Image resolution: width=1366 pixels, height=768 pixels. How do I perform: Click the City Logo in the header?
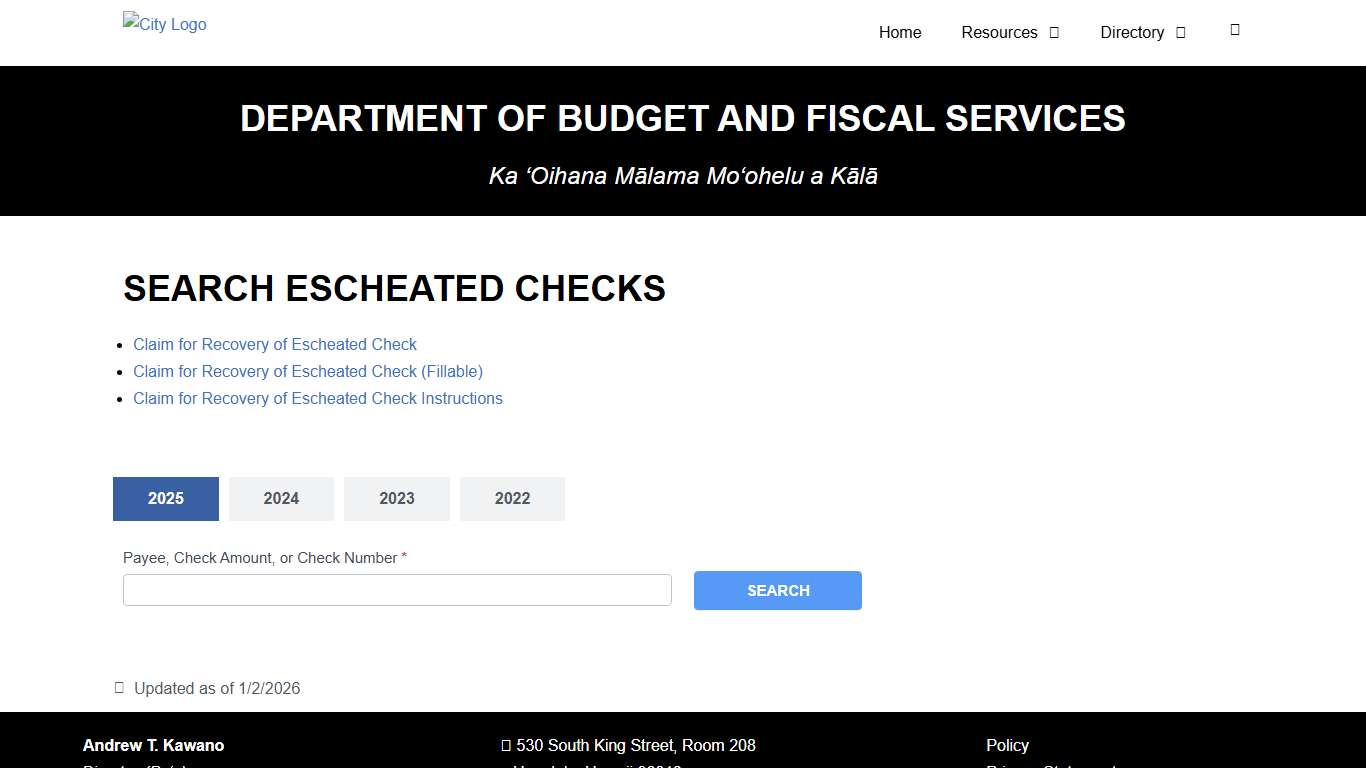(x=164, y=23)
